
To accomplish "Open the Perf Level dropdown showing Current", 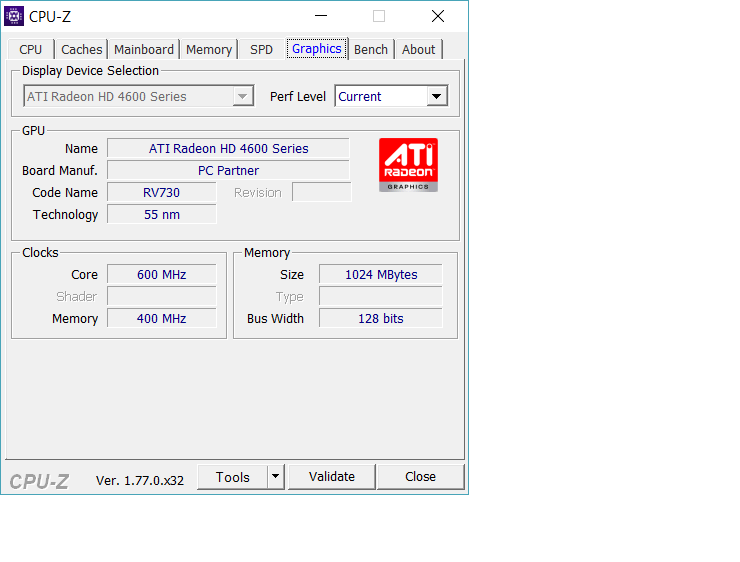I will coord(391,96).
